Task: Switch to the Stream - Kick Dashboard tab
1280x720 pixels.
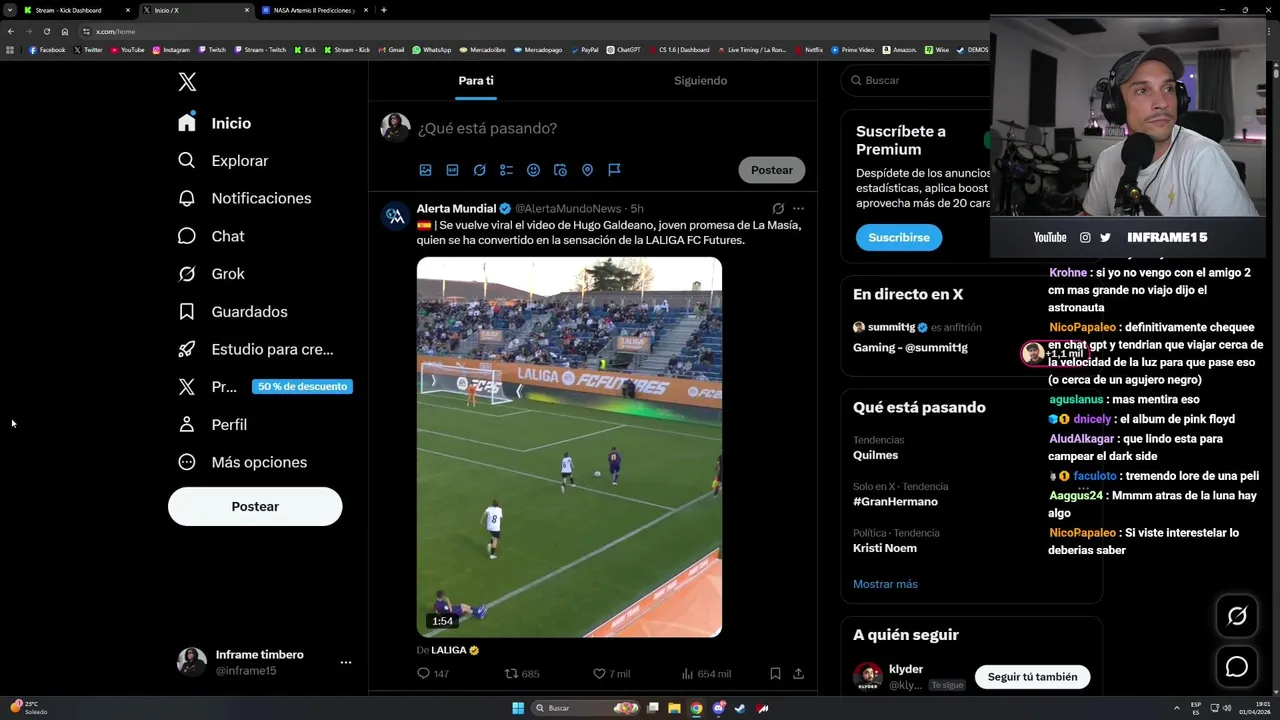Action: (x=75, y=10)
